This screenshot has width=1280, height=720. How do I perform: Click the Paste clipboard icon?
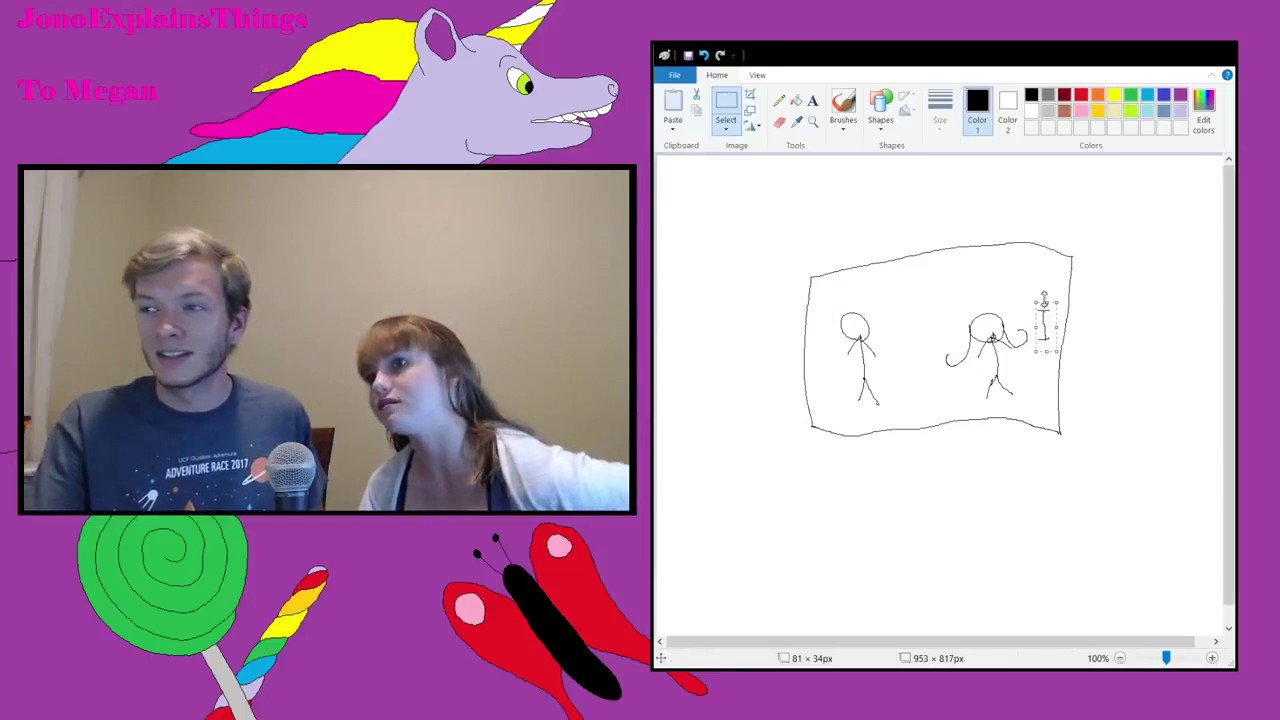click(673, 101)
